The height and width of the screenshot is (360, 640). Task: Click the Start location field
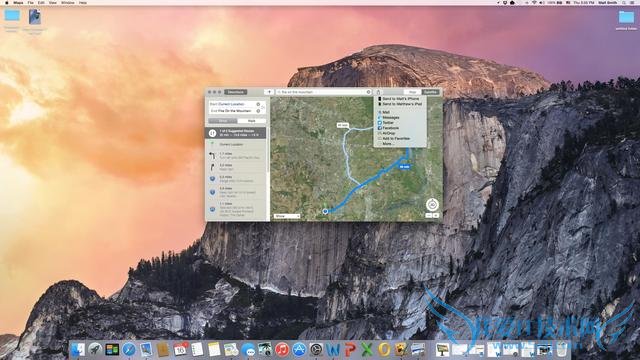[233, 104]
